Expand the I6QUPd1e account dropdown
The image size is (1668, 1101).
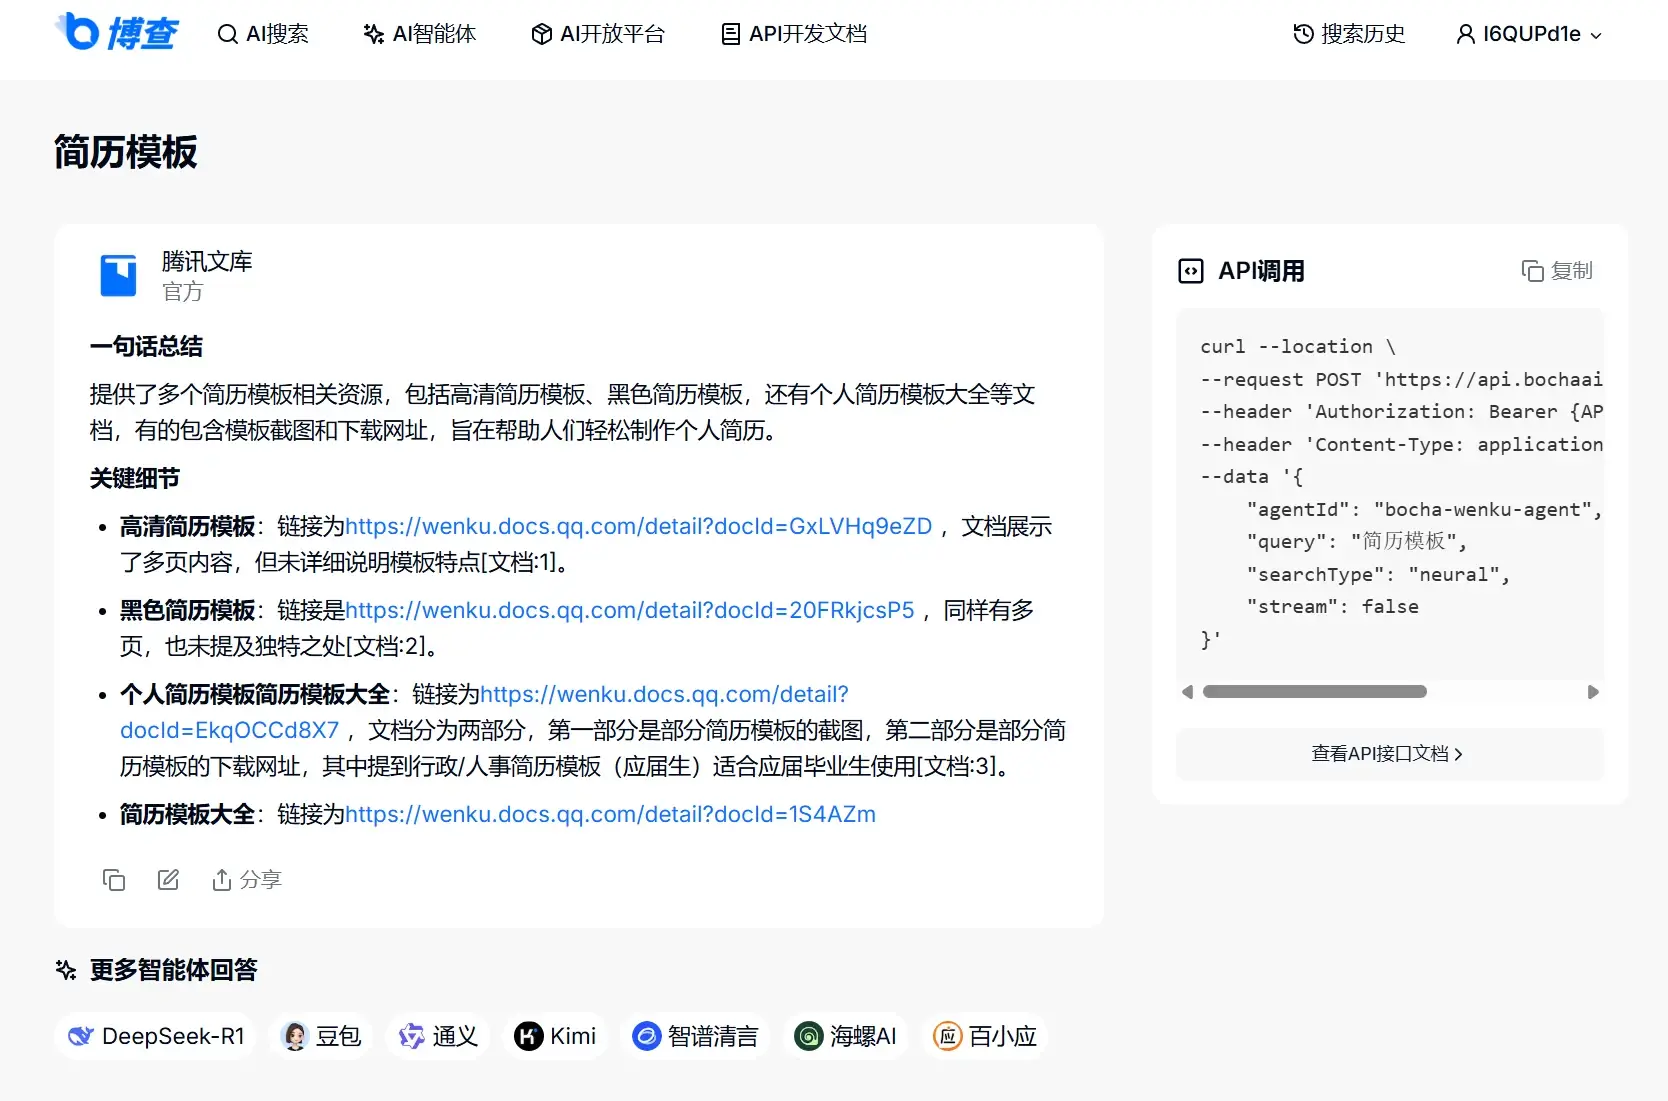1528,34
